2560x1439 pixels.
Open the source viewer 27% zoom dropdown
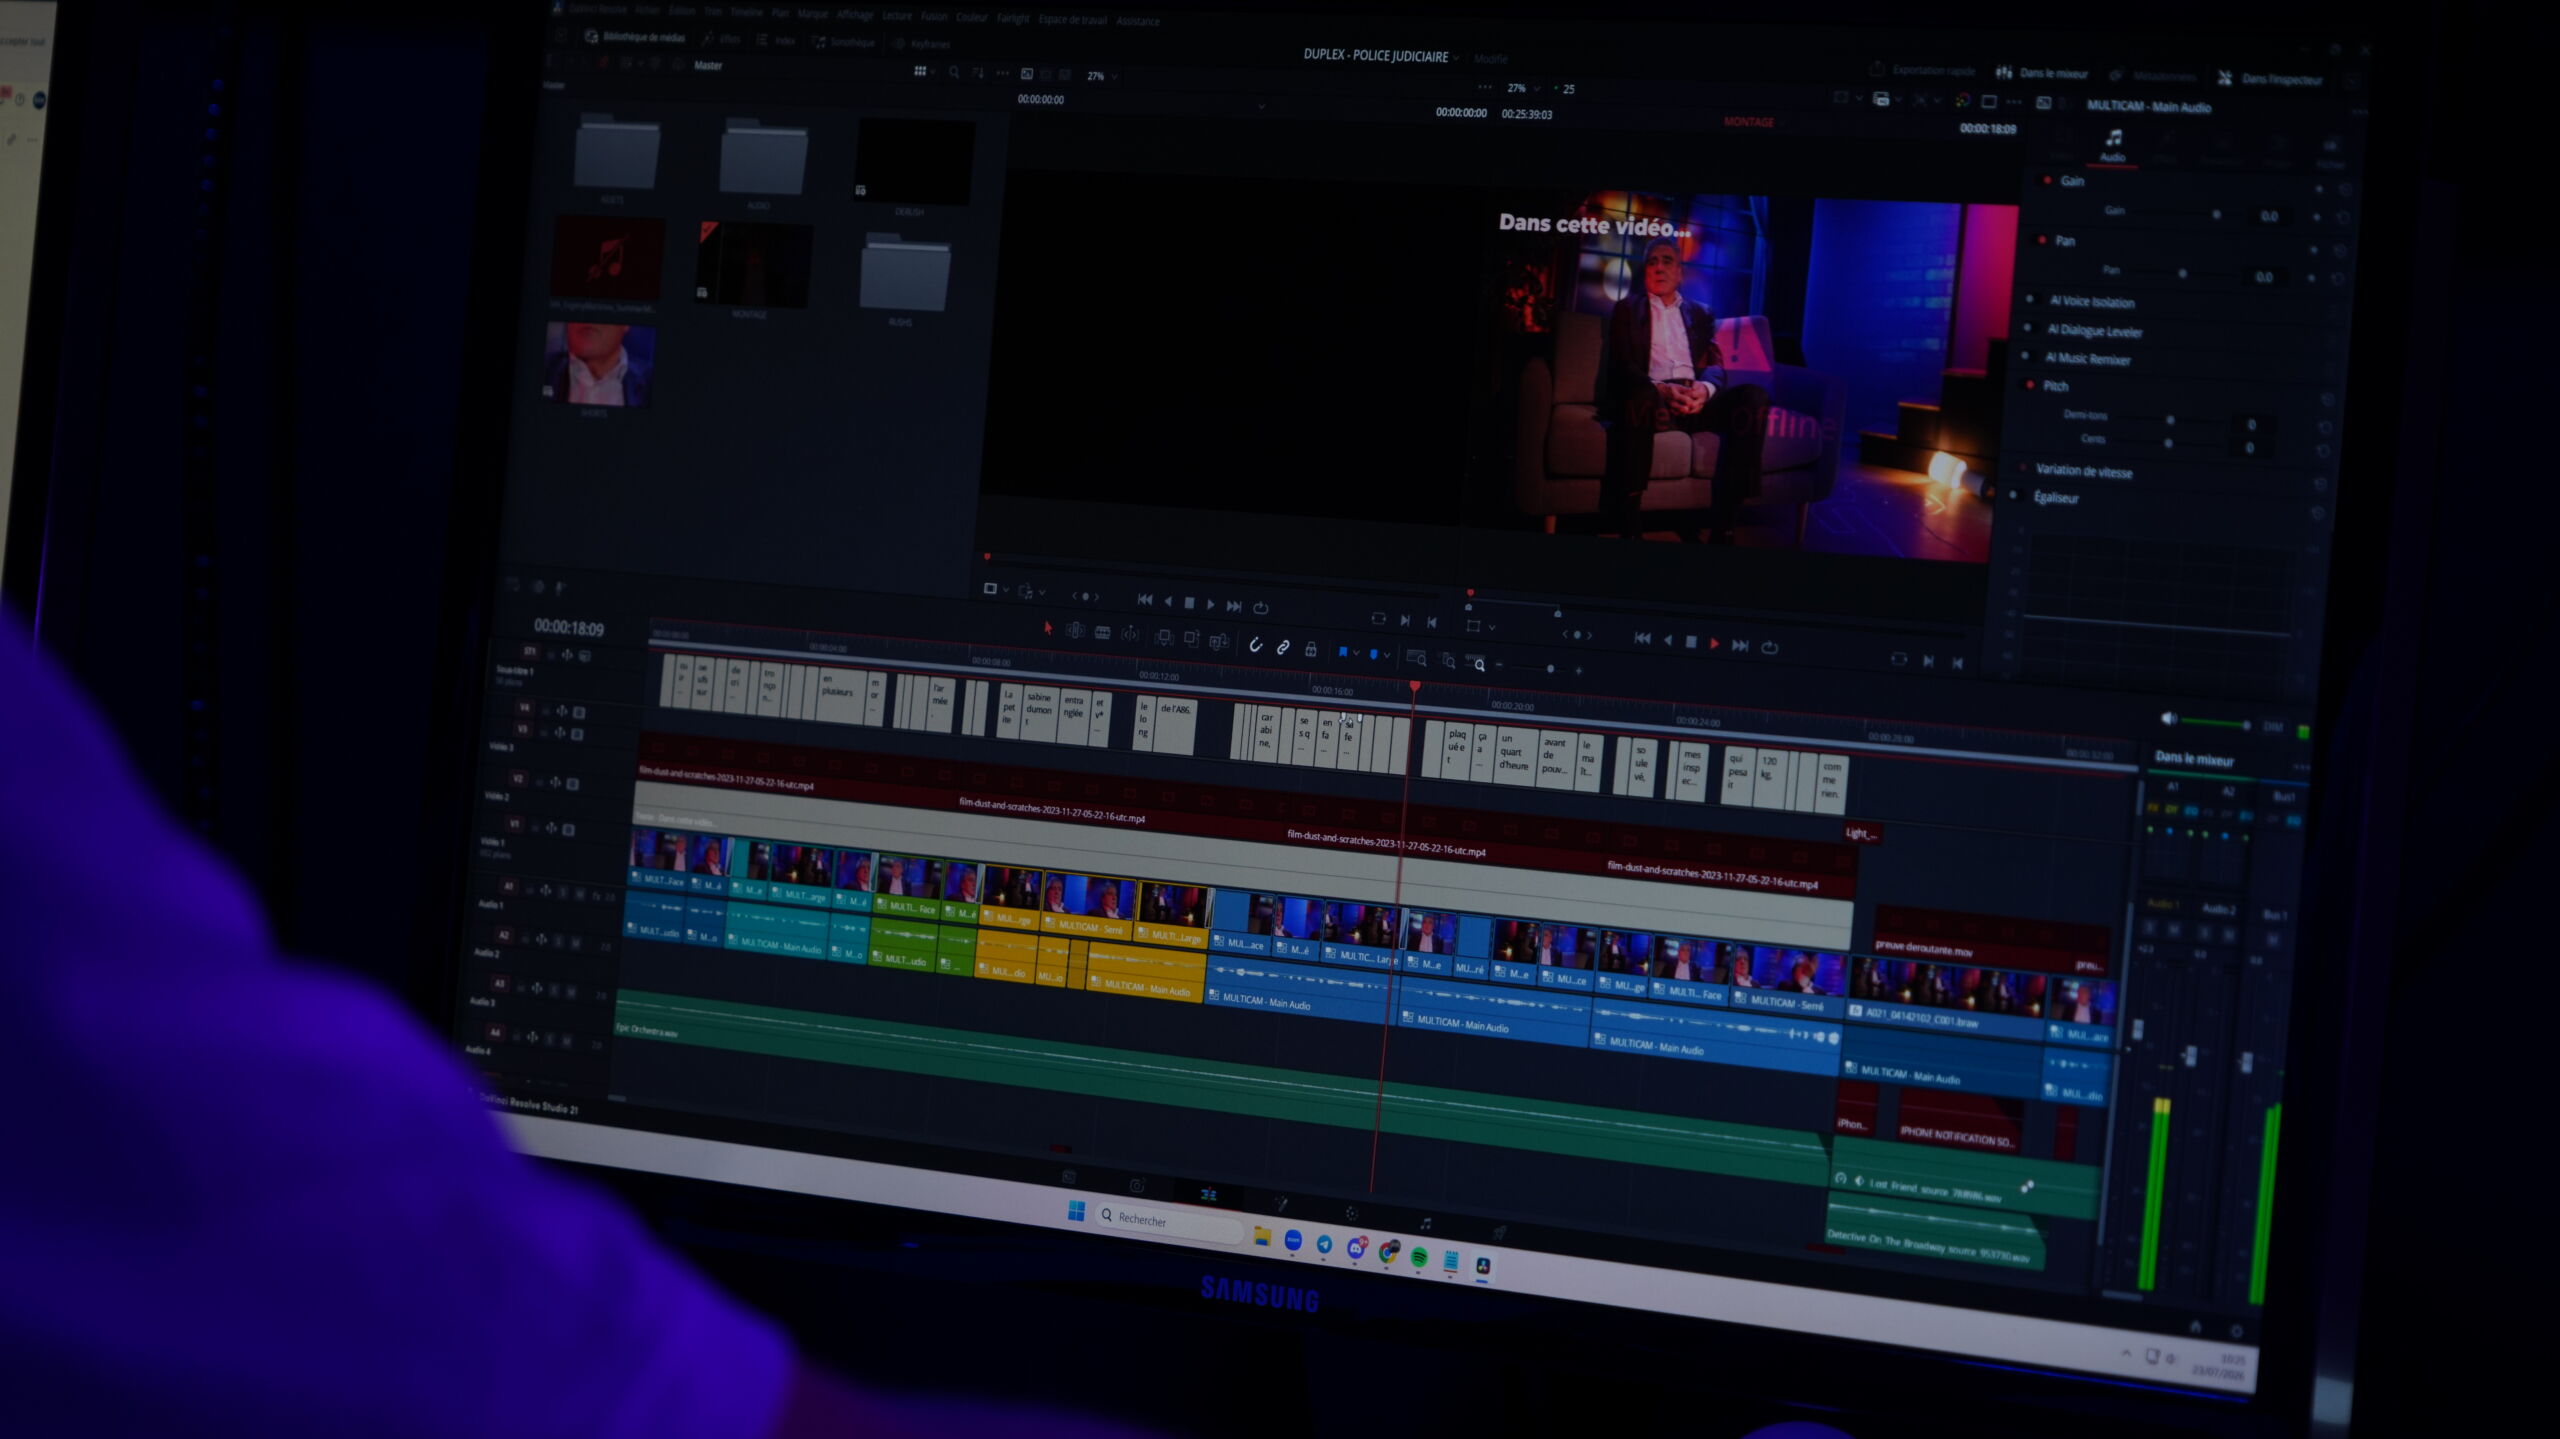pyautogui.click(x=1103, y=76)
